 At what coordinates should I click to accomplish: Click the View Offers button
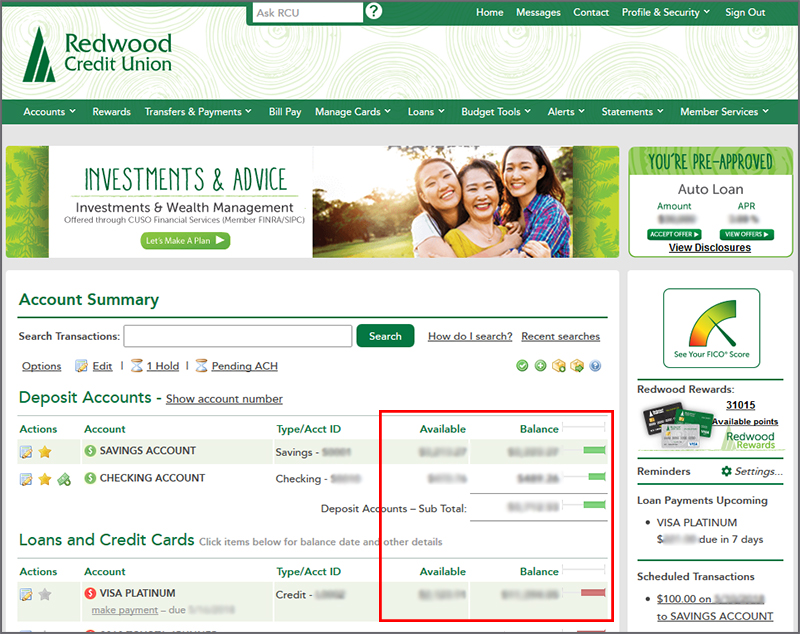point(747,234)
